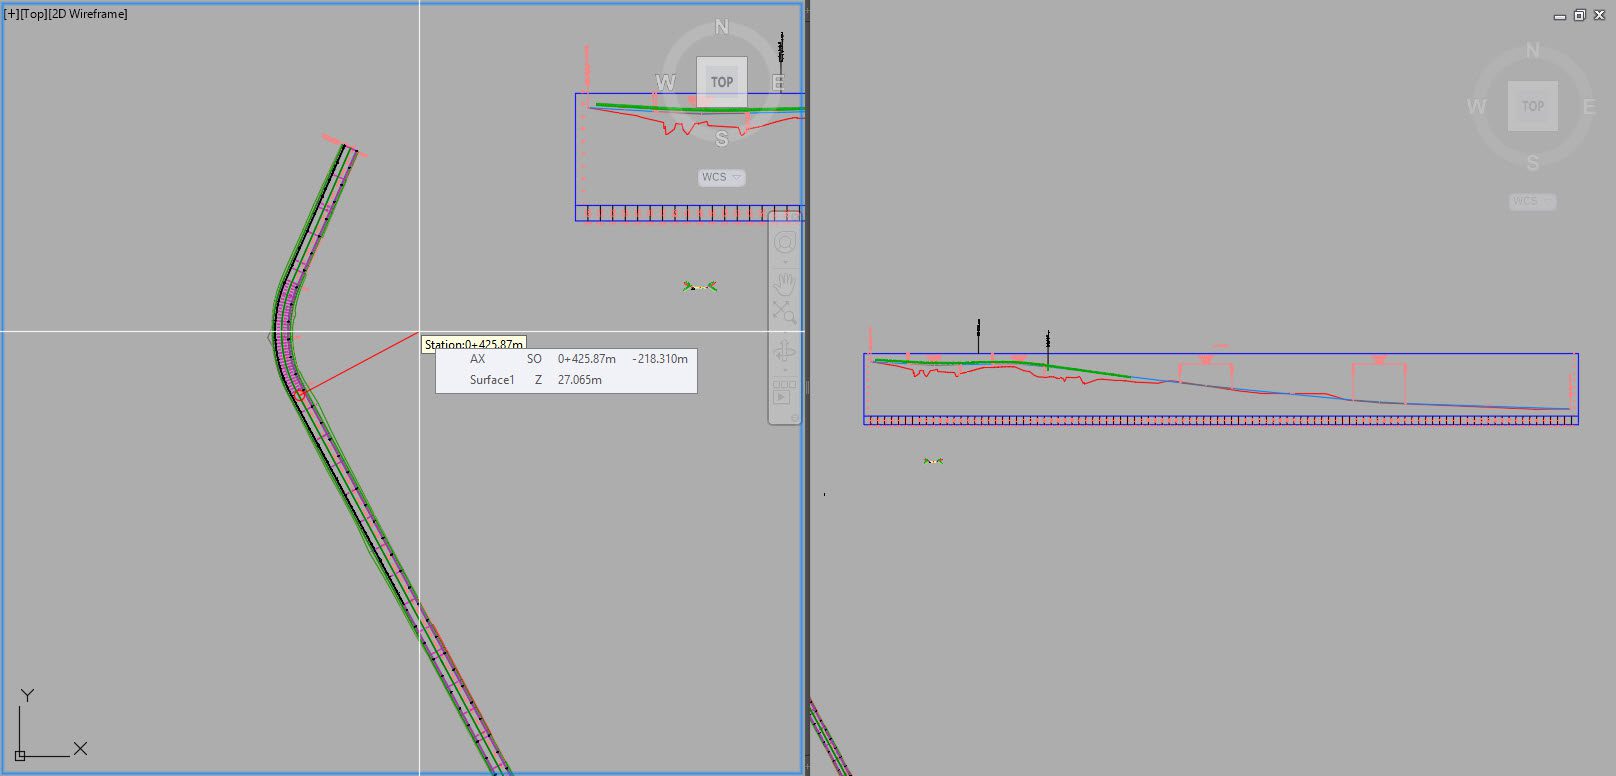Open the [Top] view controls menu
The image size is (1616, 776).
34,14
